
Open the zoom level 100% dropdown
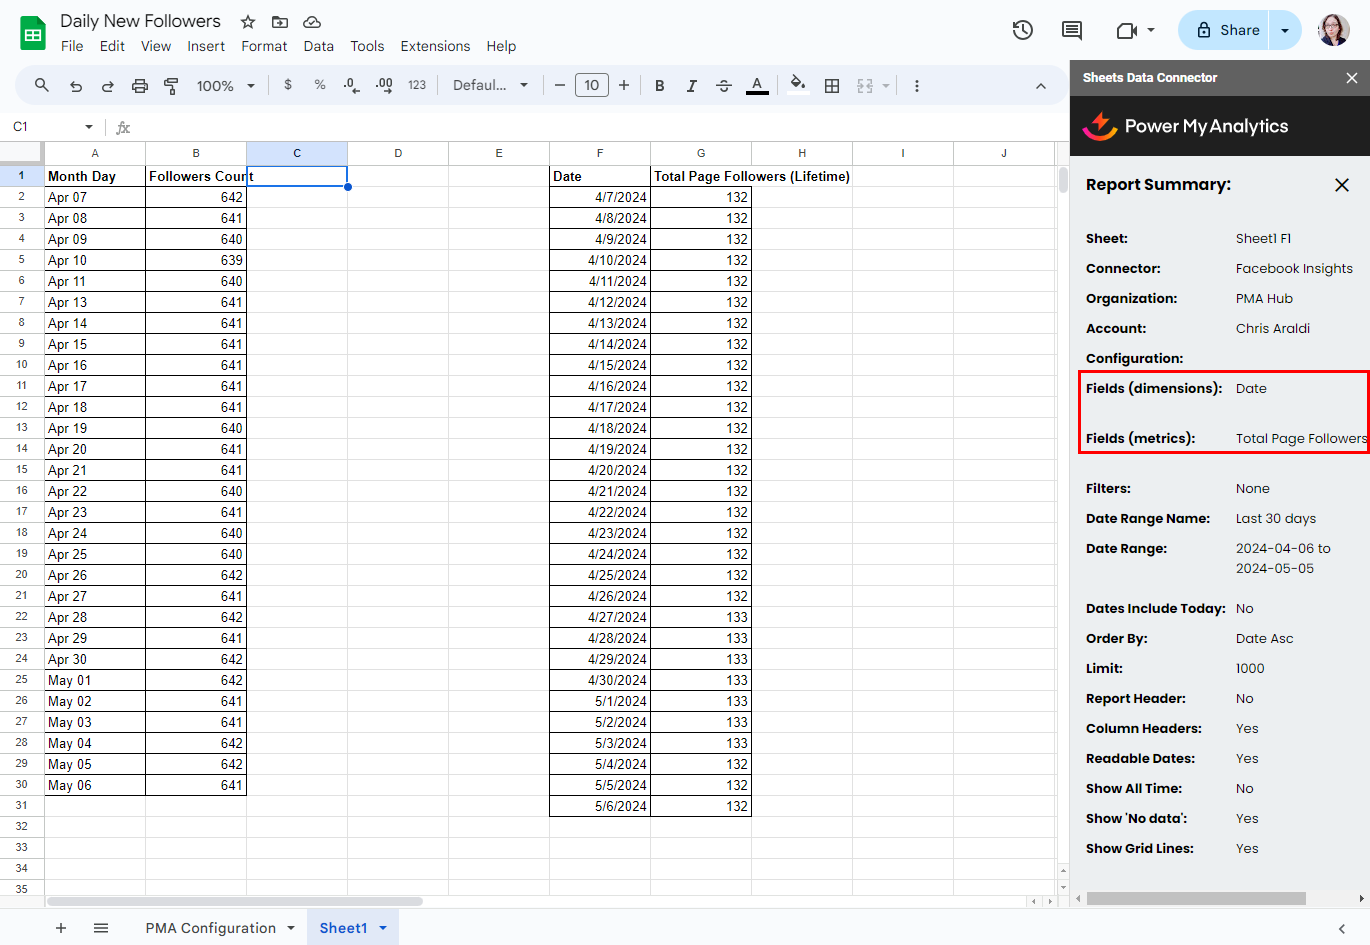[226, 86]
